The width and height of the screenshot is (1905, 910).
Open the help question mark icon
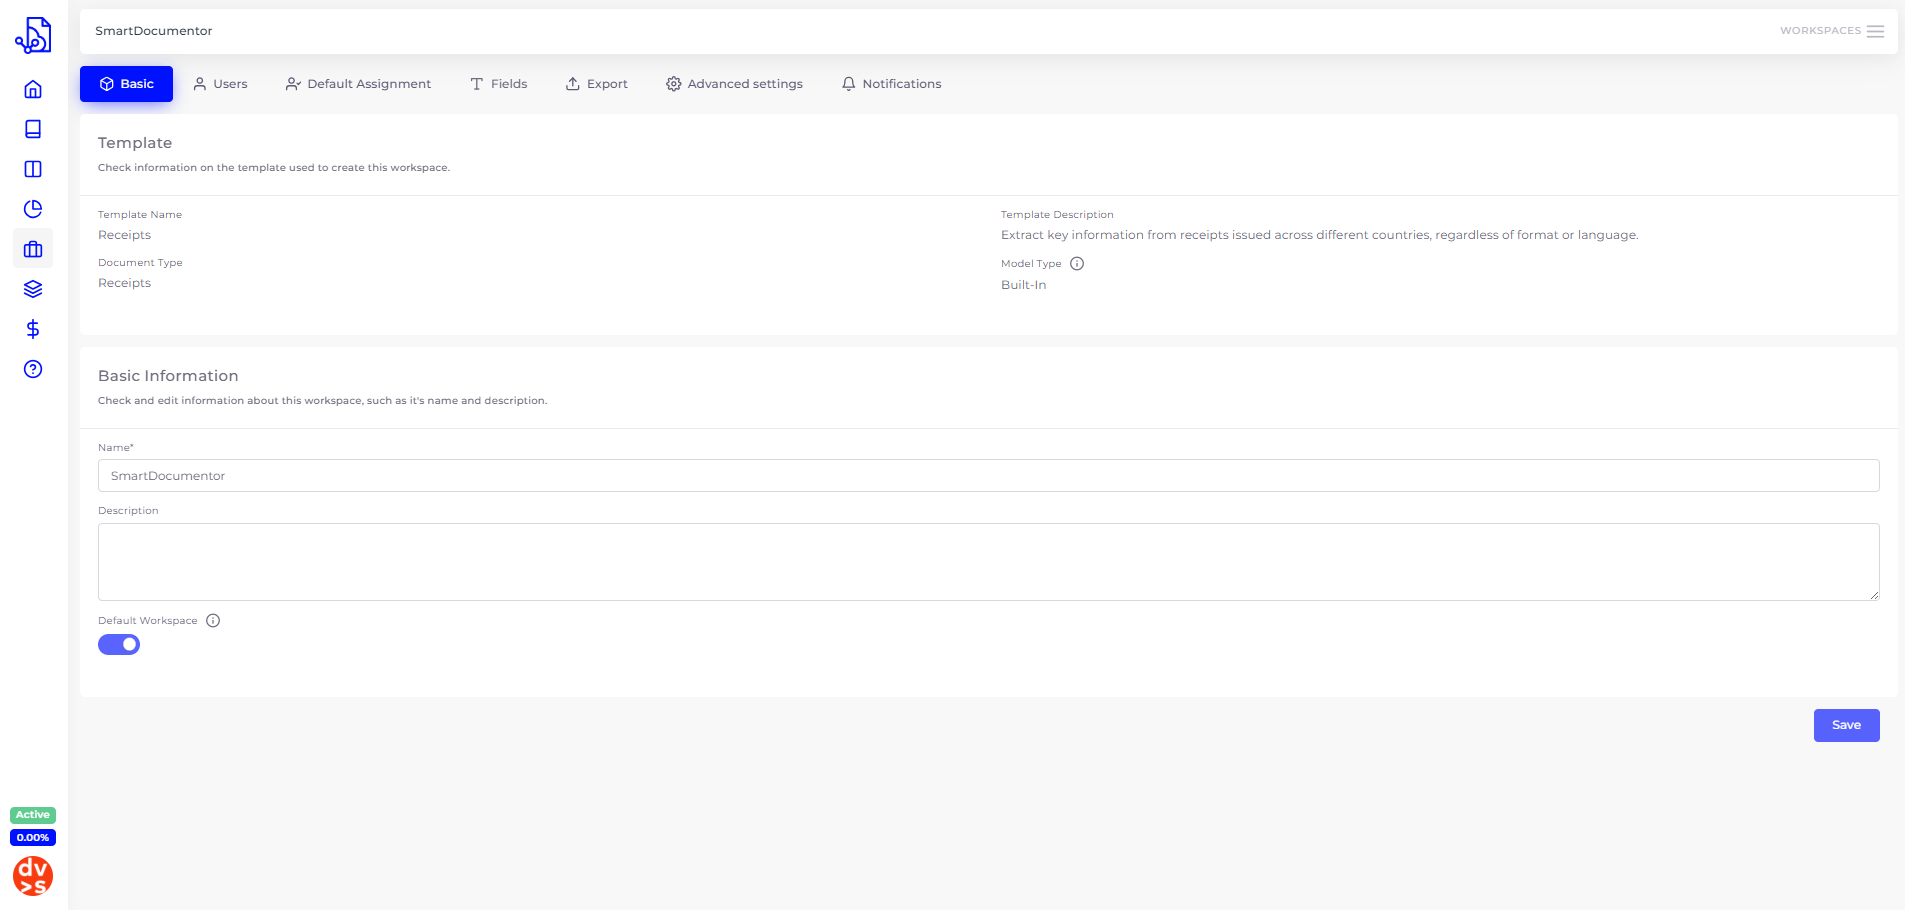(33, 369)
